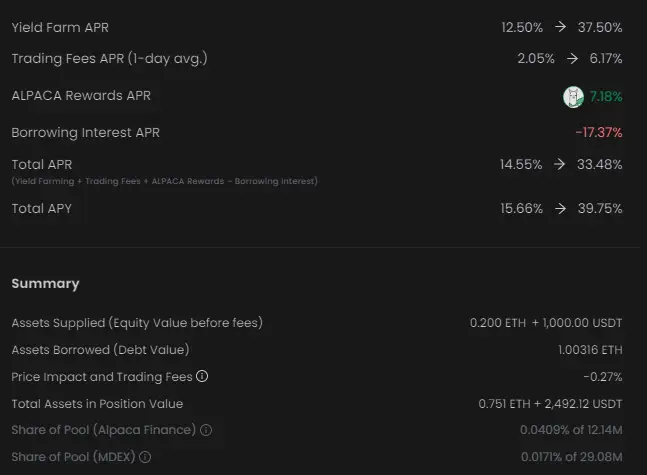Select the Trading Fees APR (1-day avg.) label
Viewport: 647px width, 475px height.
(109, 59)
